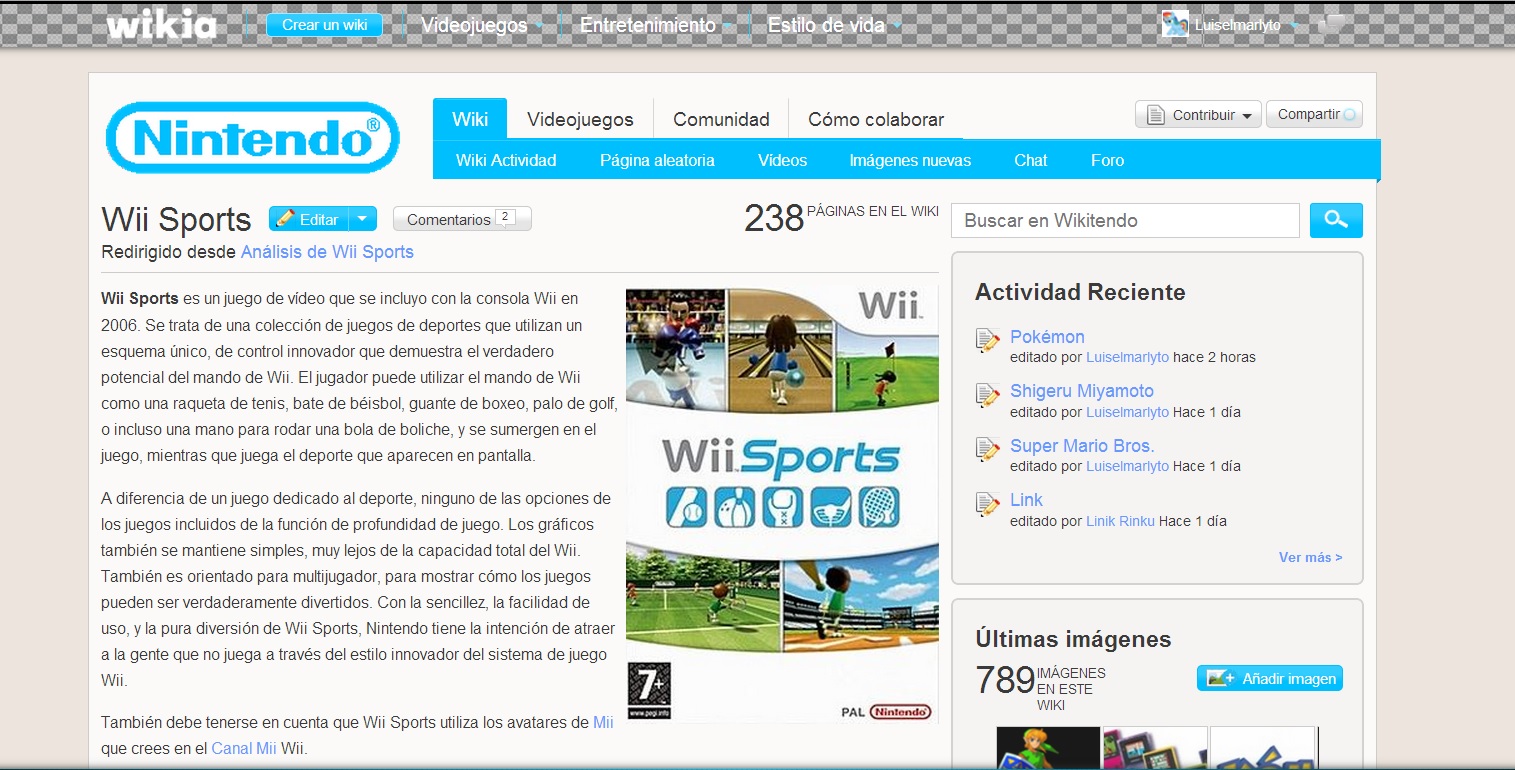Switch to the Comunidad tab
Image resolution: width=1515 pixels, height=770 pixels.
721,119
